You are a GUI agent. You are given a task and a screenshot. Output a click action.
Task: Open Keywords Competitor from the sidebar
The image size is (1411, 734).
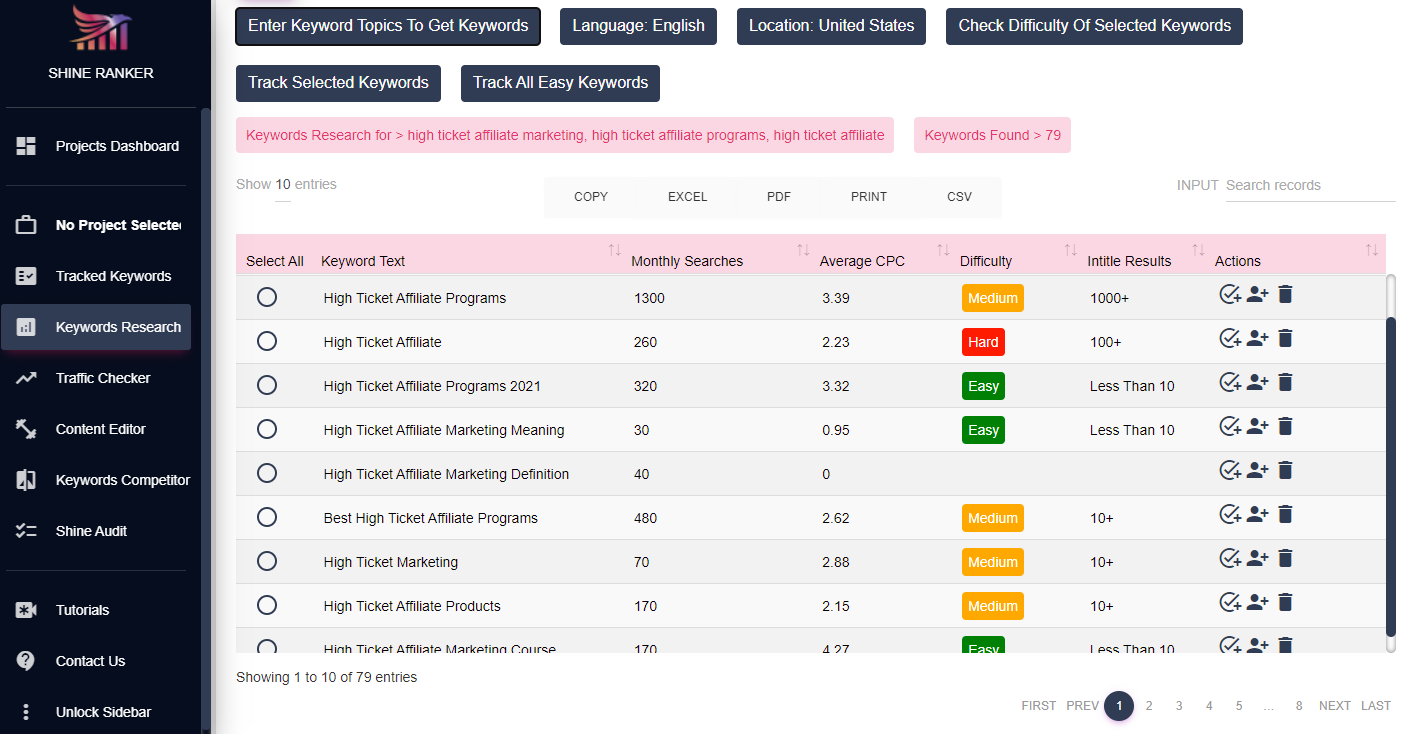tap(122, 480)
